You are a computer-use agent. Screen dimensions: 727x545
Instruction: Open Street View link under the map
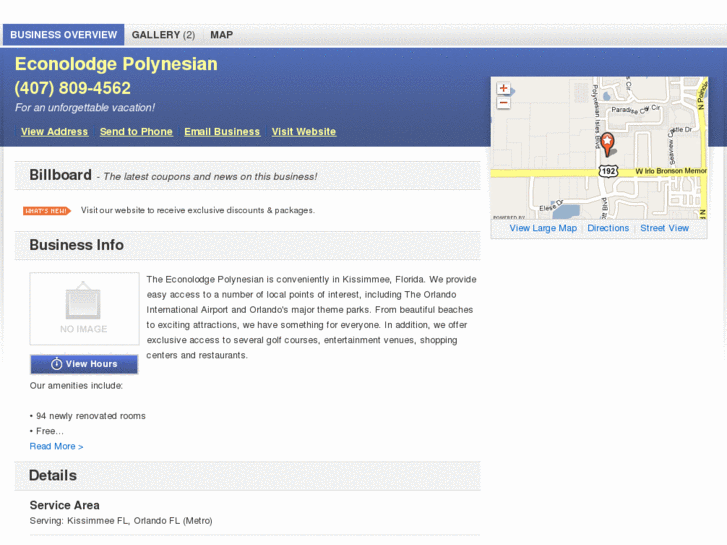[x=664, y=228]
